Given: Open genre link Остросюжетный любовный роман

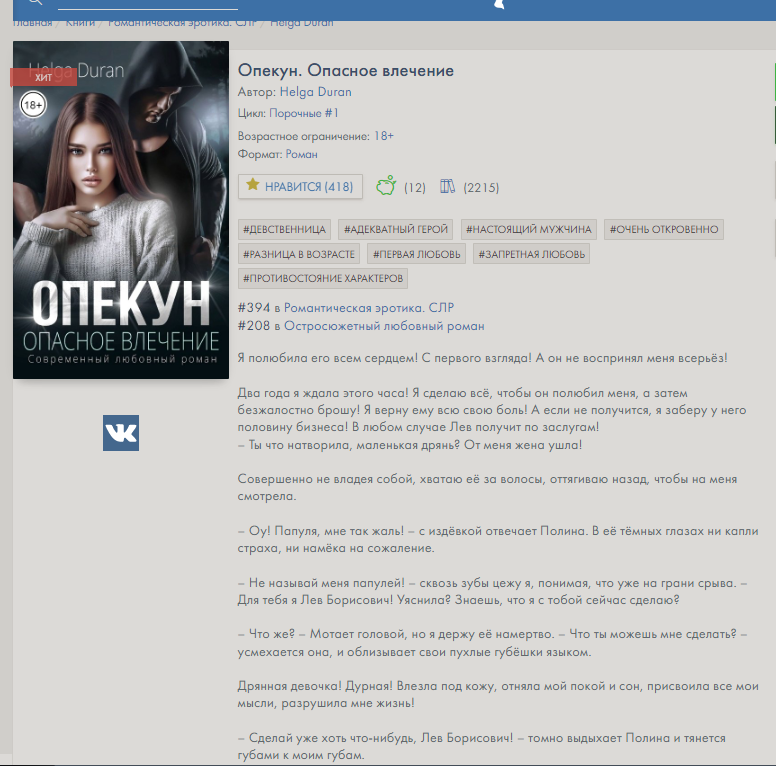Looking at the screenshot, I should (384, 326).
